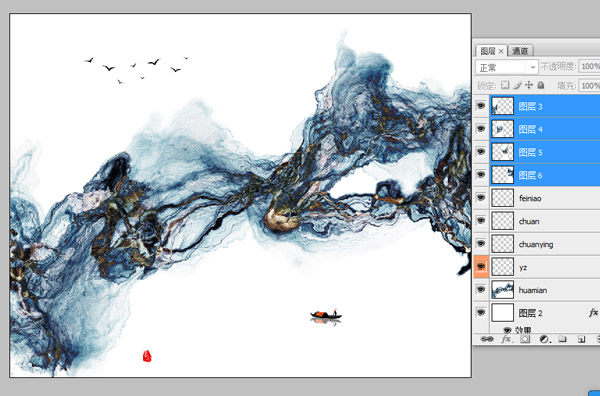Hide the feiniao layer
Viewport: 600px width, 396px height.
coord(481,198)
